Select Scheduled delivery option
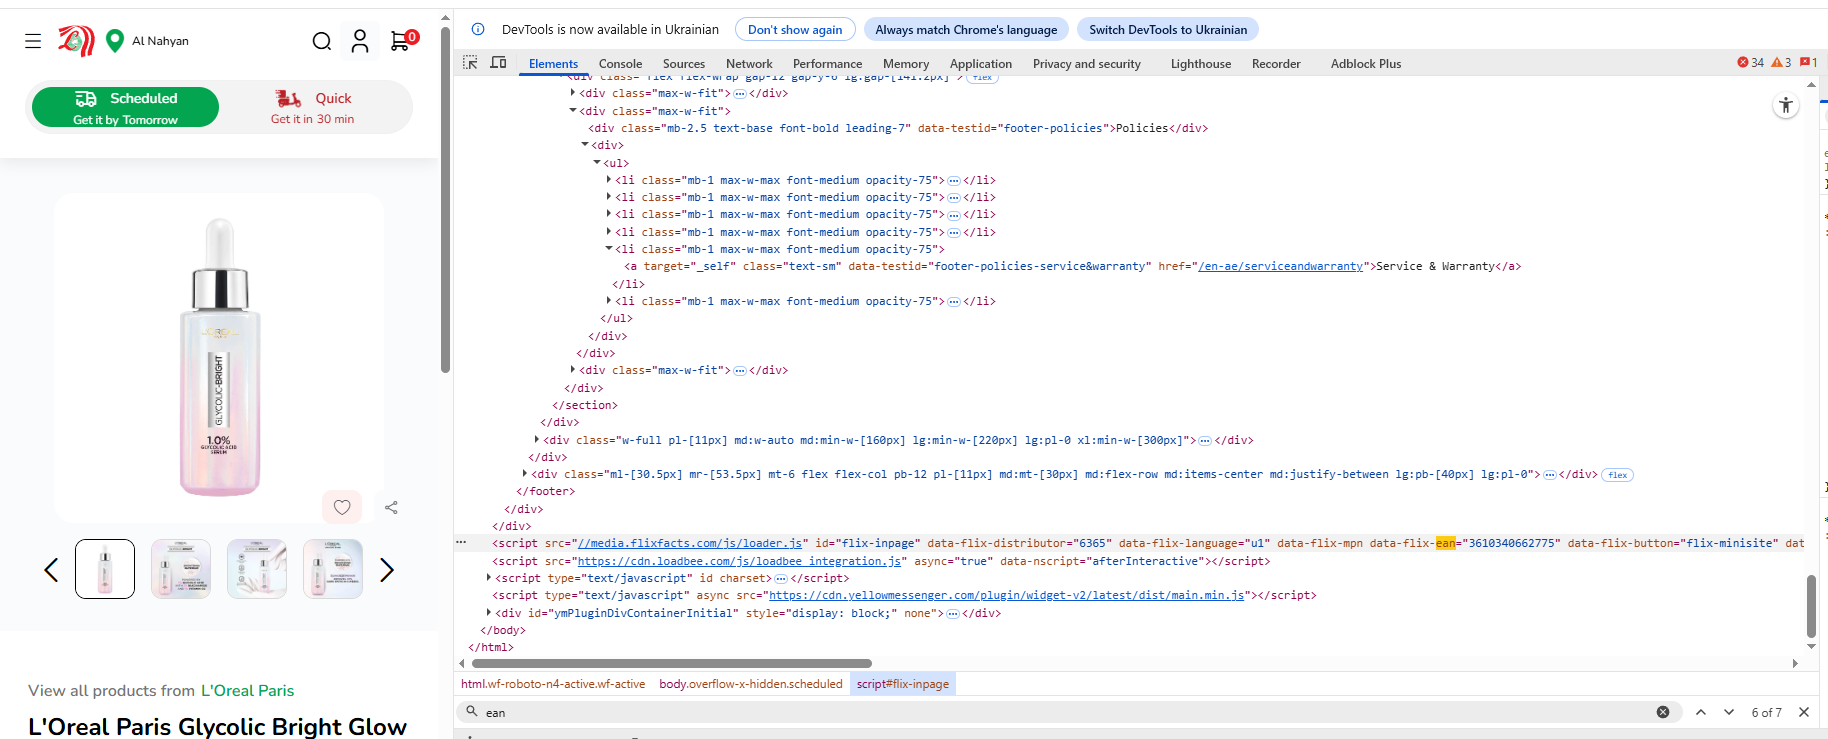 pos(125,107)
